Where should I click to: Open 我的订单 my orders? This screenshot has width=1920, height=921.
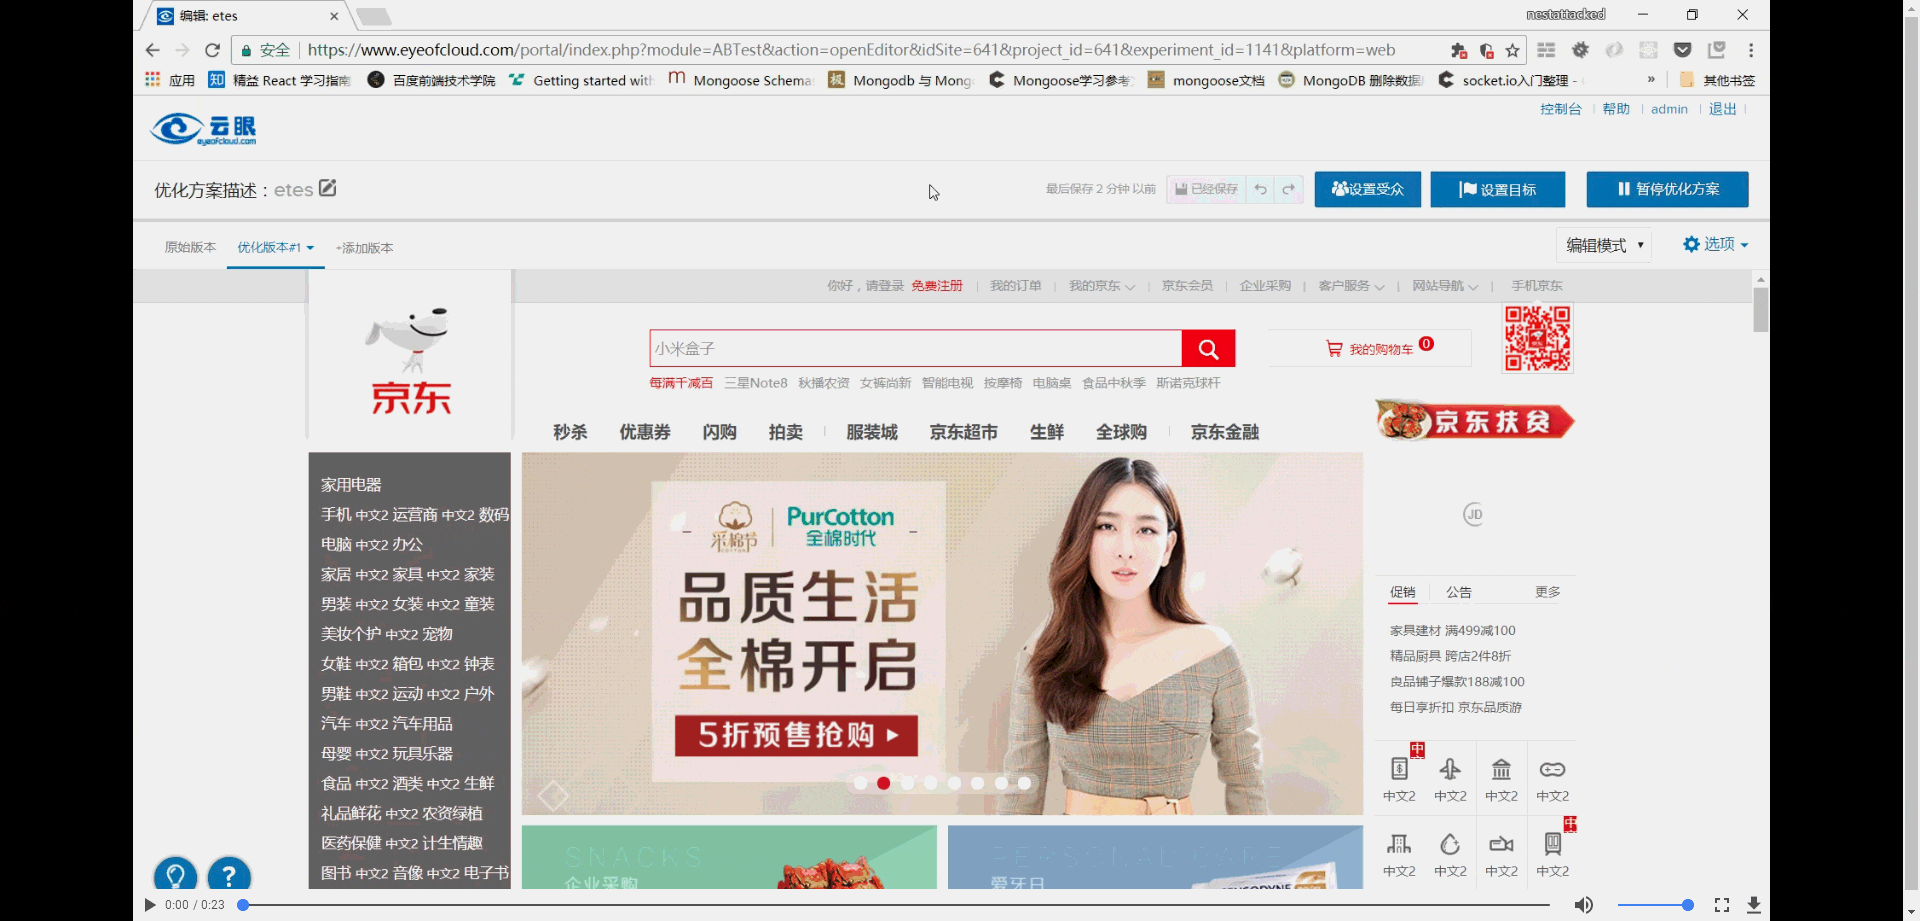tap(1015, 286)
